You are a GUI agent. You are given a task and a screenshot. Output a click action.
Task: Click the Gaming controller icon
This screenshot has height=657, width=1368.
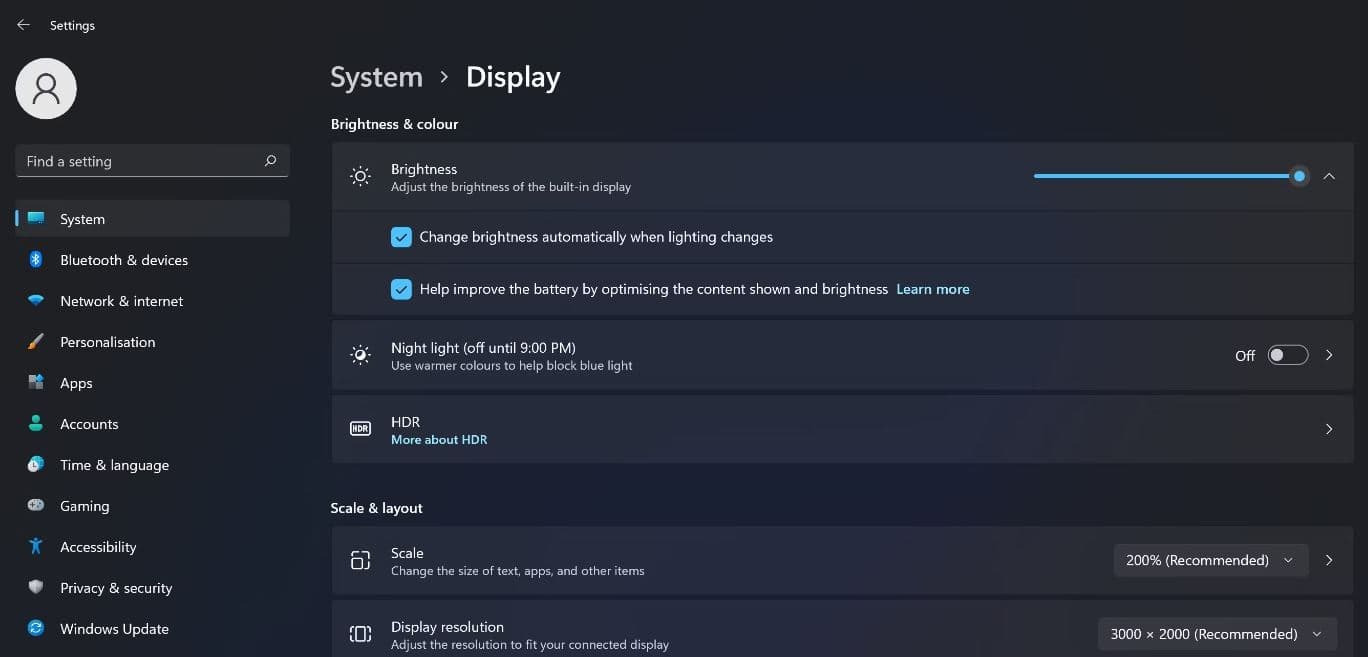36,505
